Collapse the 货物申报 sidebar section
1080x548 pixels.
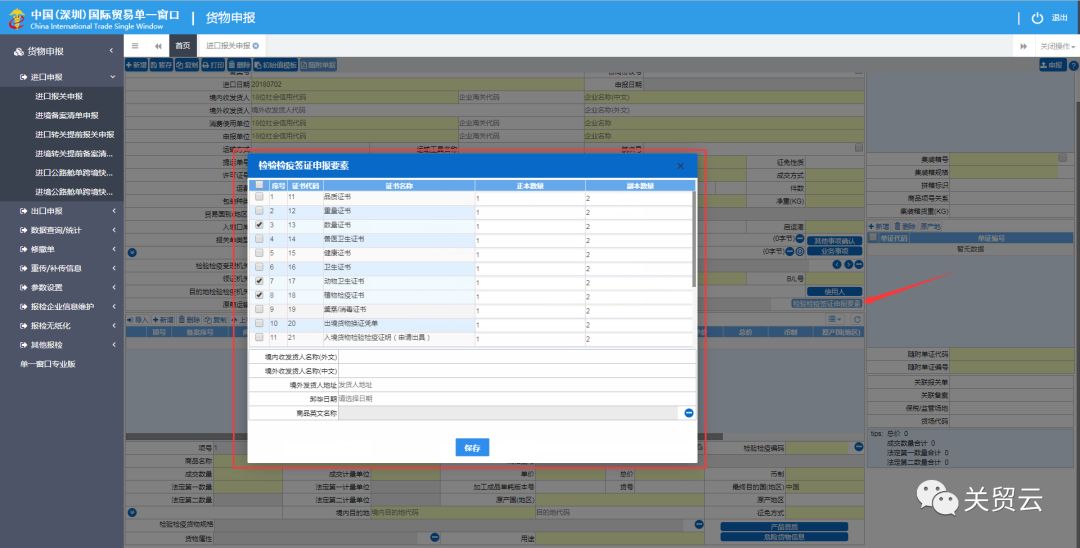tap(62, 51)
